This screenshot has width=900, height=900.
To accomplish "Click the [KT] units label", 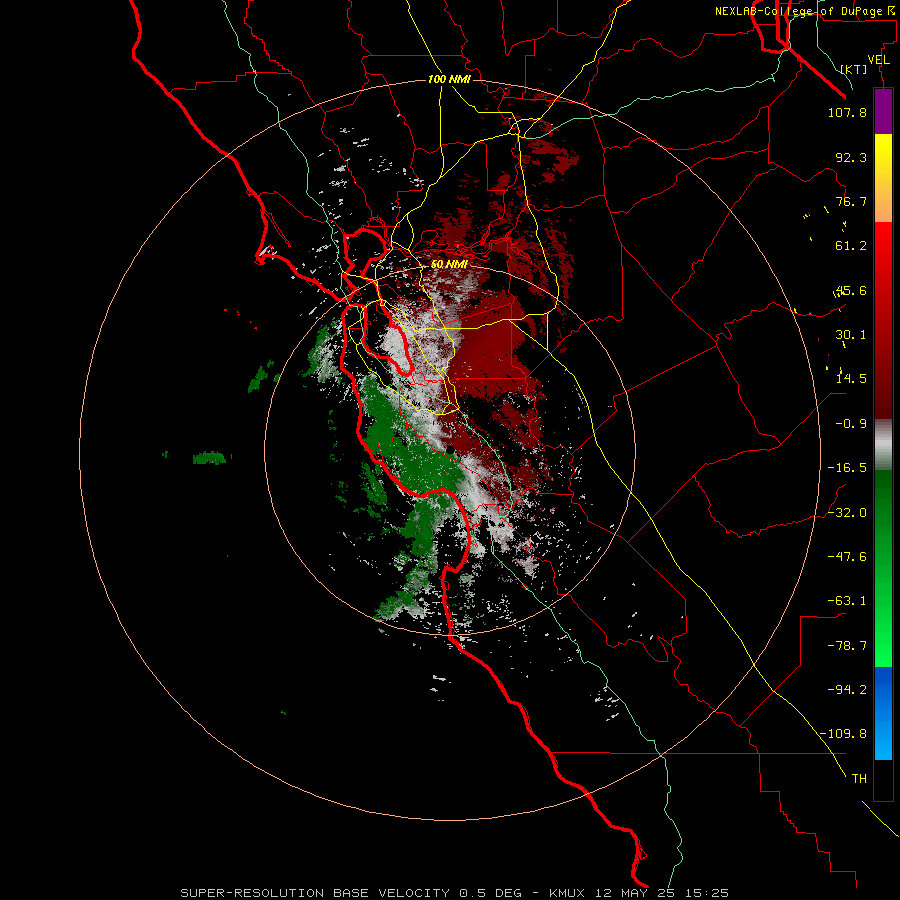I will pos(854,69).
